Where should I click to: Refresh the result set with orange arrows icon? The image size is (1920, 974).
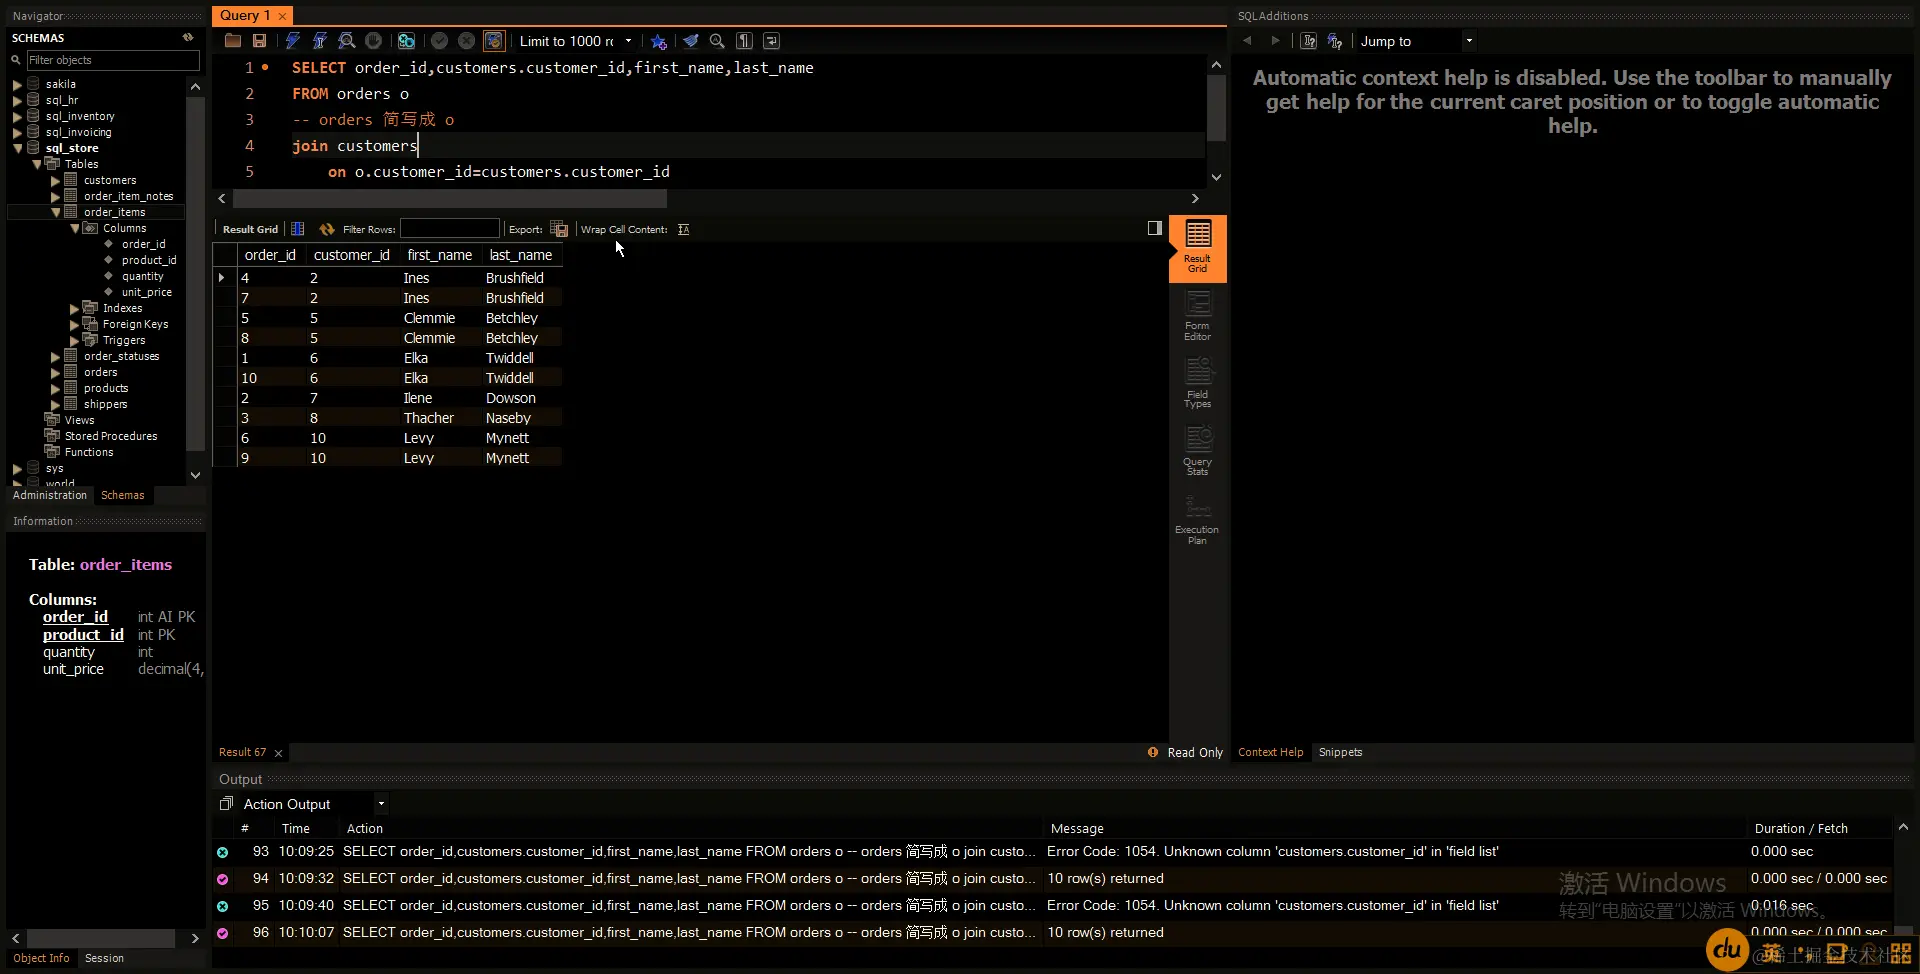(x=327, y=229)
